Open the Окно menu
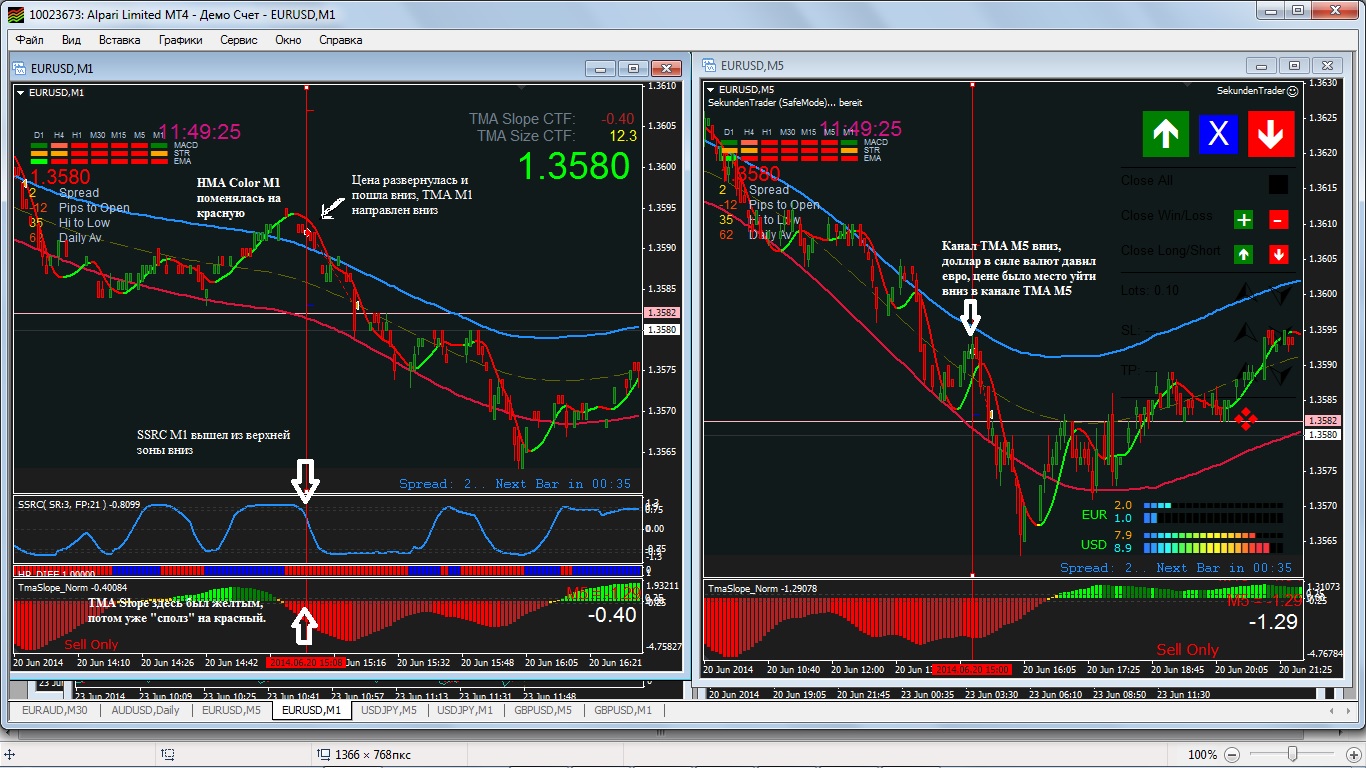This screenshot has height=768, width=1366. (288, 40)
